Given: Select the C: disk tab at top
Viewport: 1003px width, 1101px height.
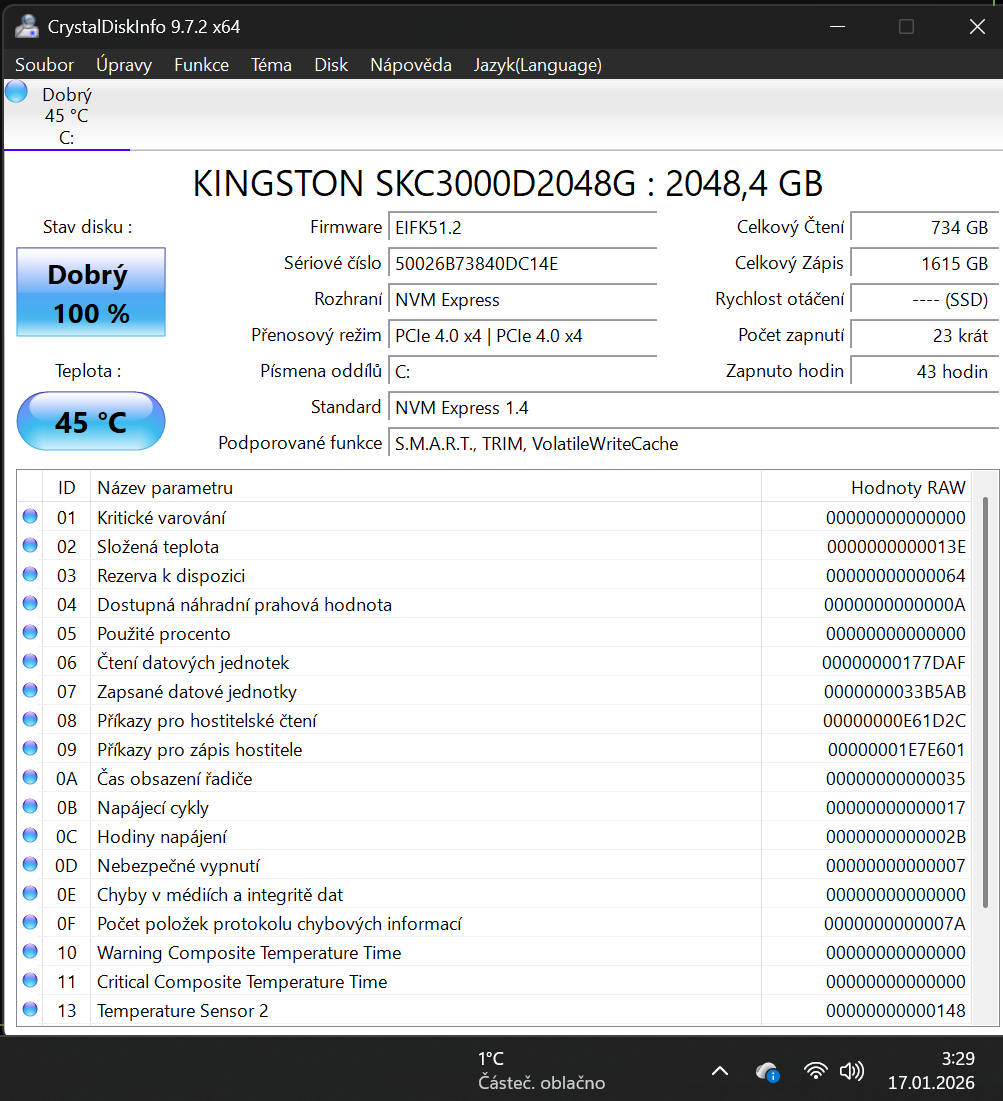Looking at the screenshot, I should 66,116.
